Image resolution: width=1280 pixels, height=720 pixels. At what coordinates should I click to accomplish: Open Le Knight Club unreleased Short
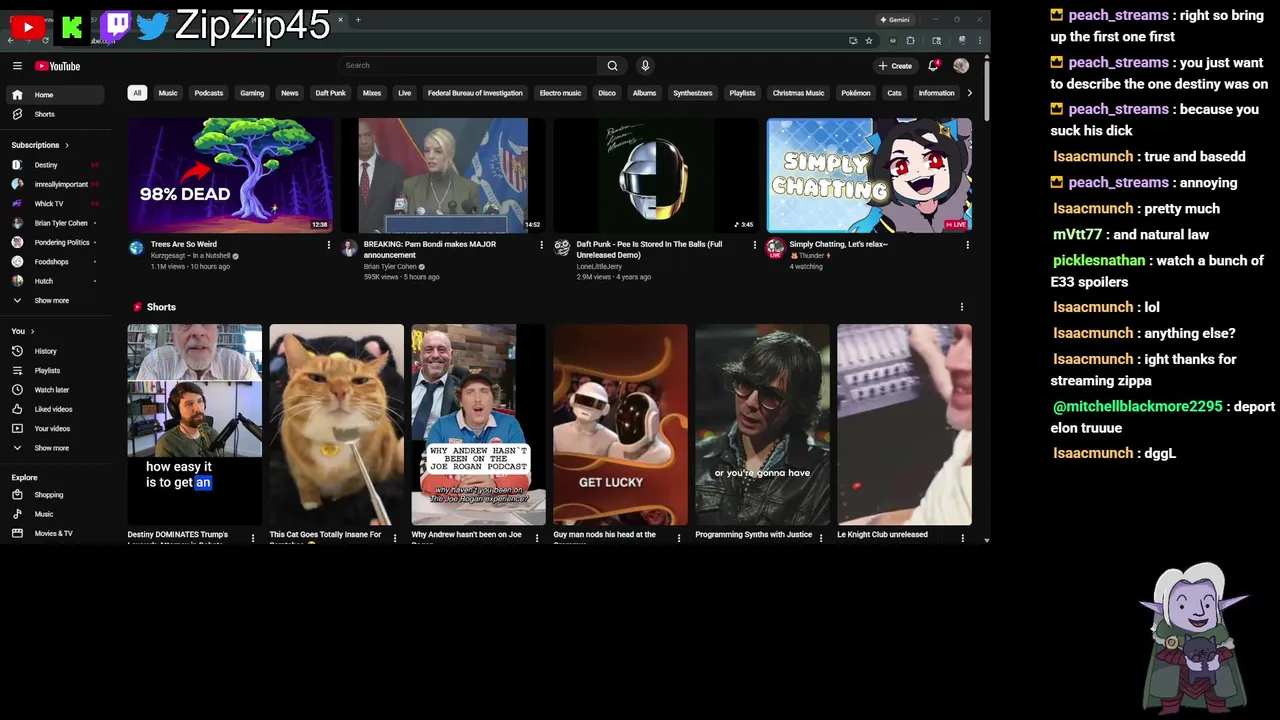click(904, 425)
